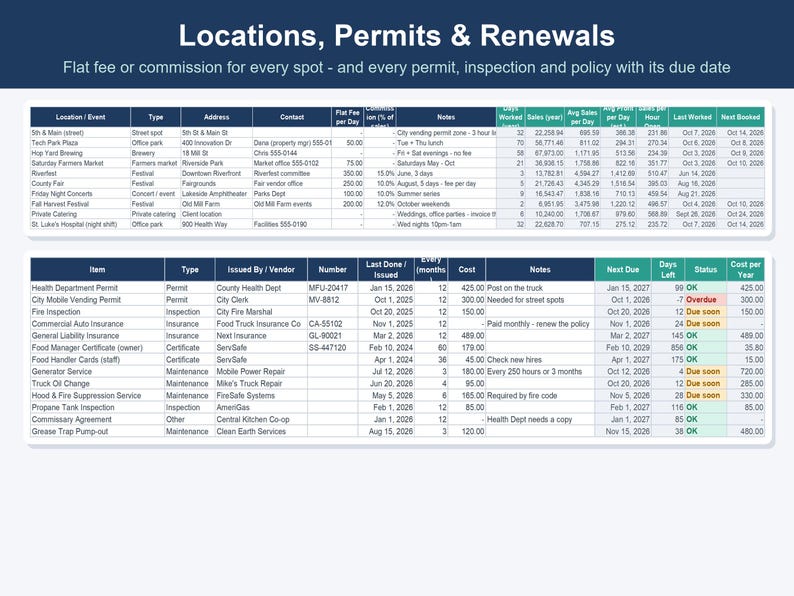Click the 'Clean Earth Services' vendor cell
This screenshot has height=596, width=794.
tap(261, 431)
